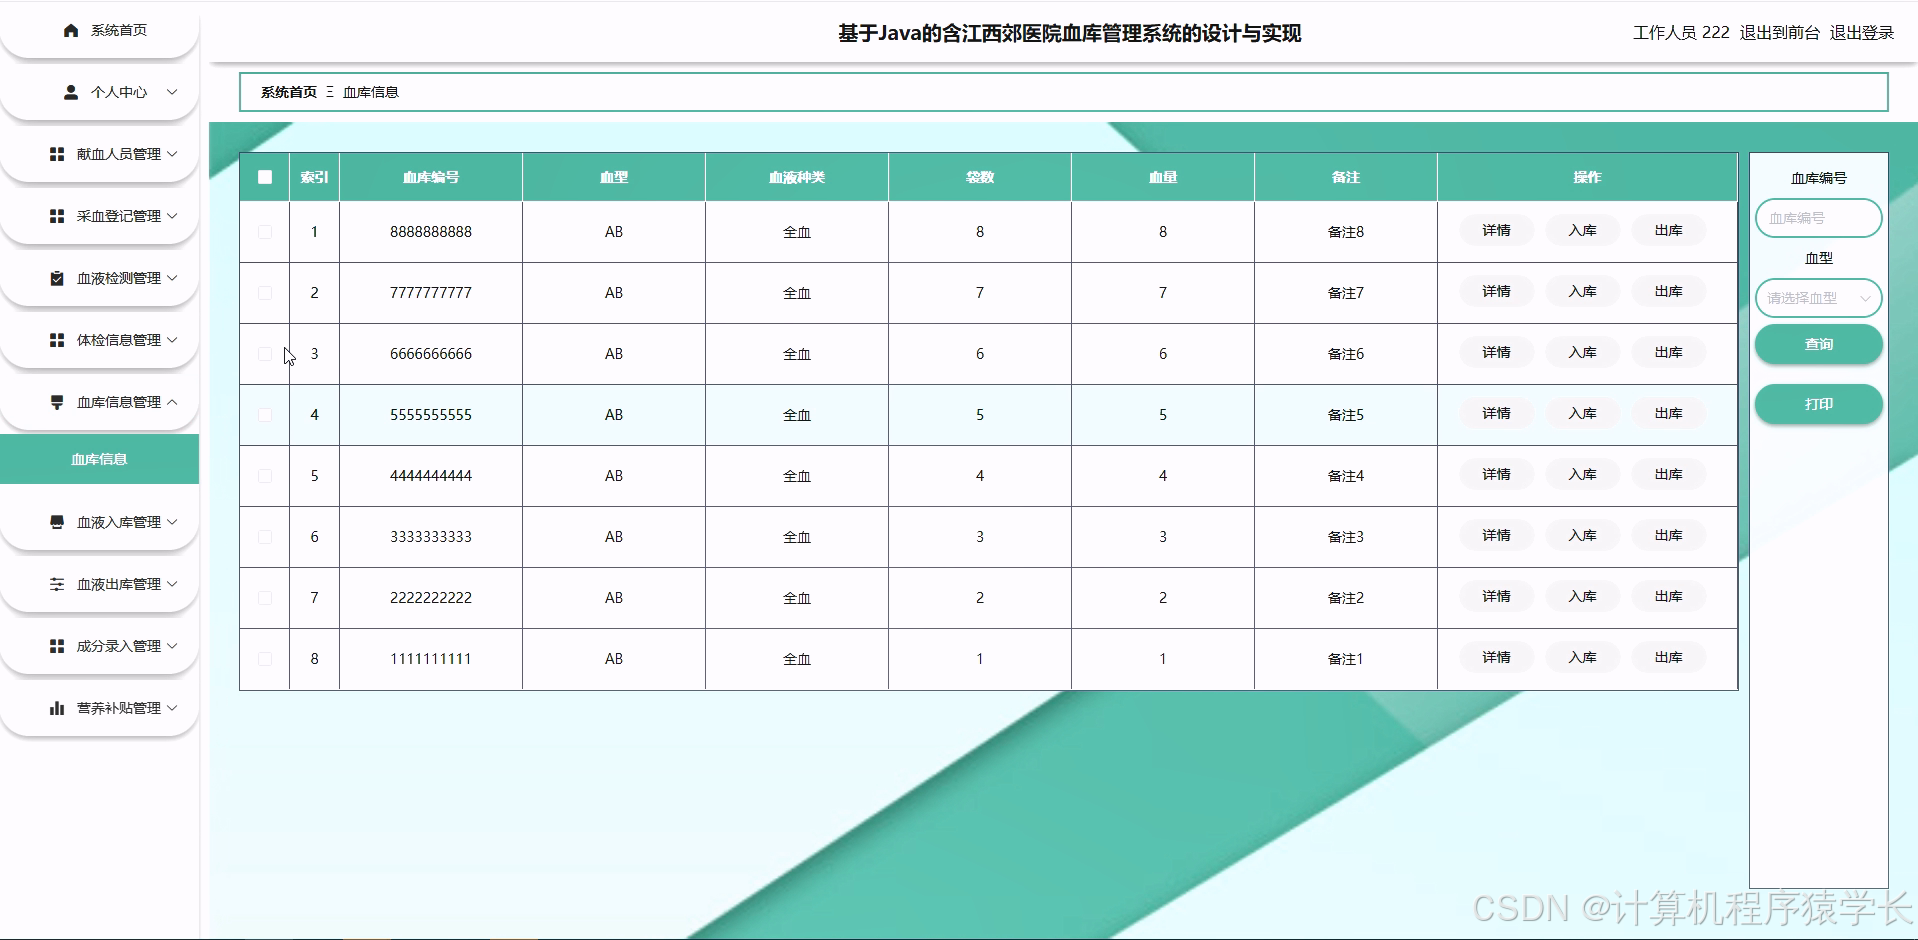
Task: Click 出库 for row 1111111111
Action: coord(1668,658)
